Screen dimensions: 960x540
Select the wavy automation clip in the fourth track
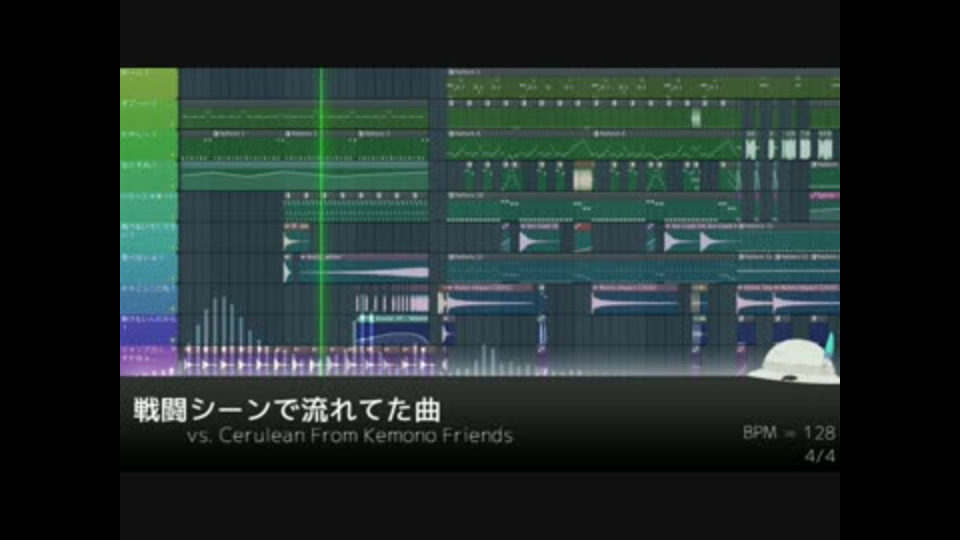click(x=304, y=176)
